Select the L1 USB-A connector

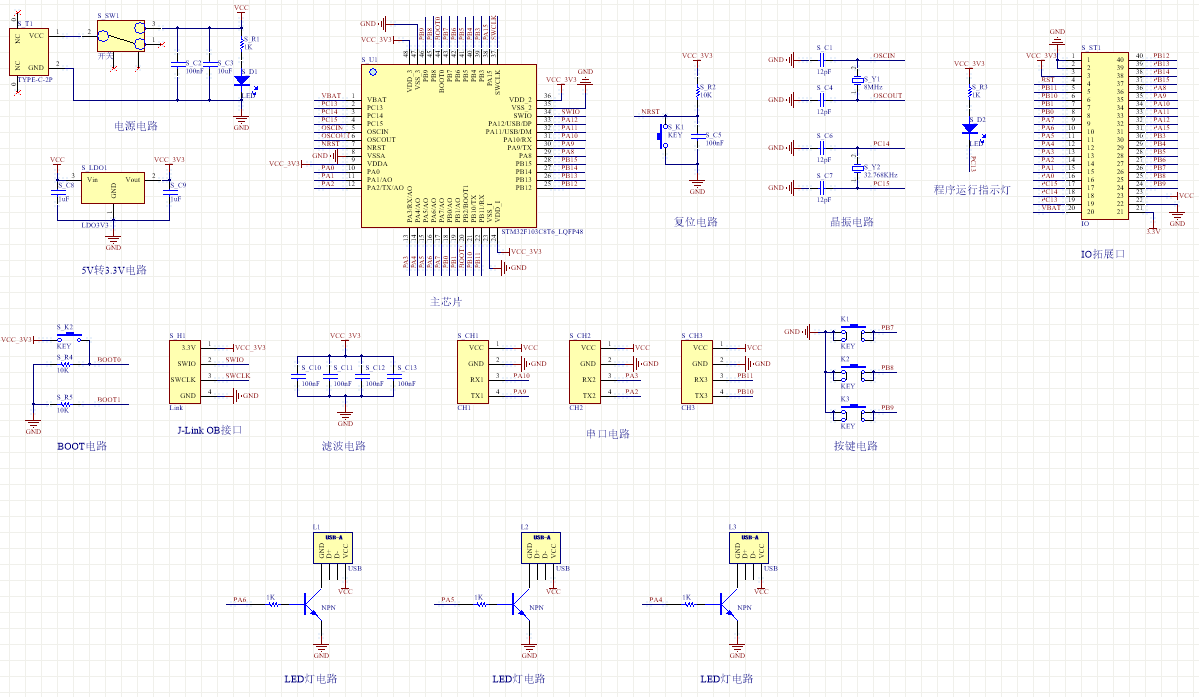point(334,547)
